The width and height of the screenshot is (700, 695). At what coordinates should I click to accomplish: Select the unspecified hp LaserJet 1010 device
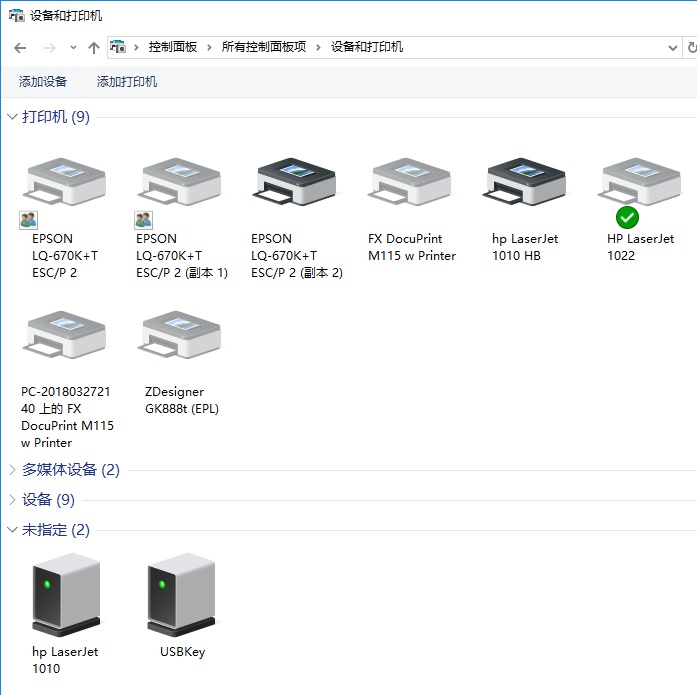[66, 595]
